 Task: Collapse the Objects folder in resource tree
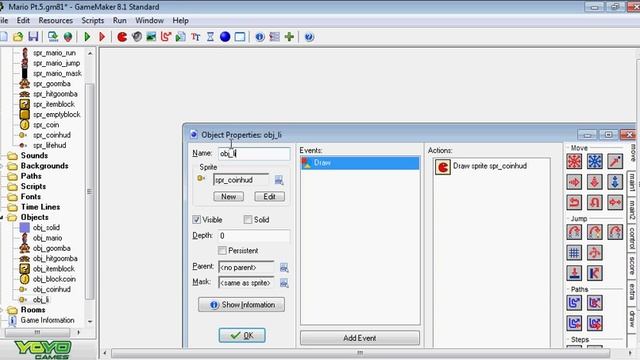pyautogui.click(x=2, y=217)
